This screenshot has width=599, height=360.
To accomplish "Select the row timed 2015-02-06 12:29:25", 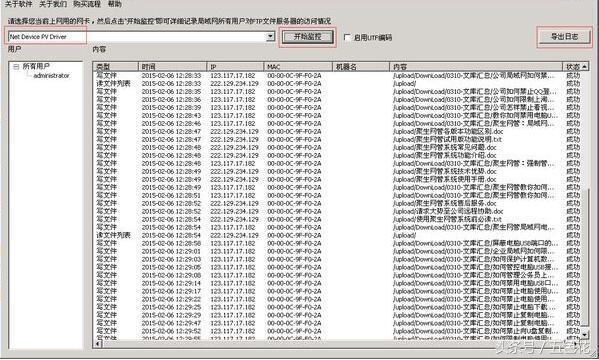I will pyautogui.click(x=337, y=307).
